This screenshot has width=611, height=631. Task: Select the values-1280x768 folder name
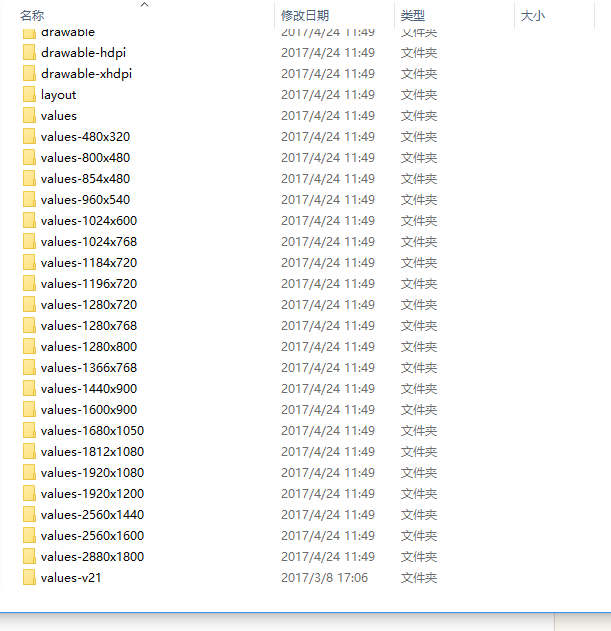pyautogui.click(x=89, y=326)
